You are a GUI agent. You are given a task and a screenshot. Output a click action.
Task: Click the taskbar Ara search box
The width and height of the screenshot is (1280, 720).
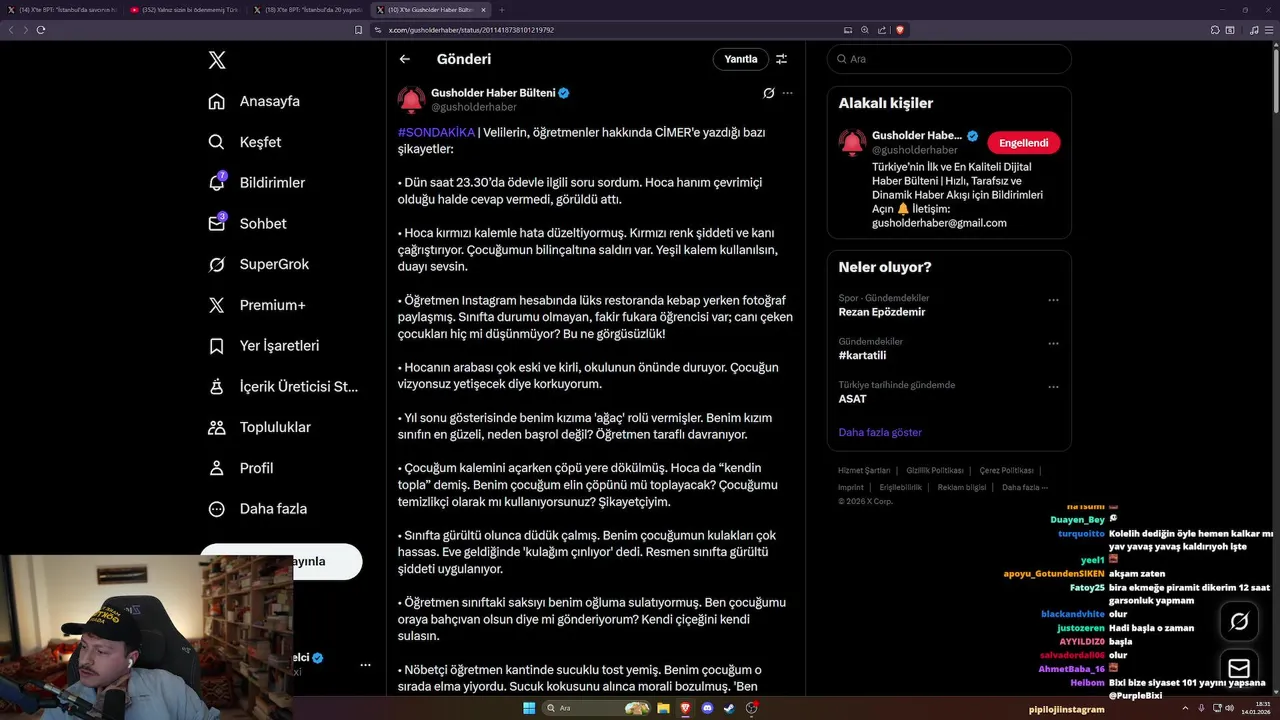(596, 708)
